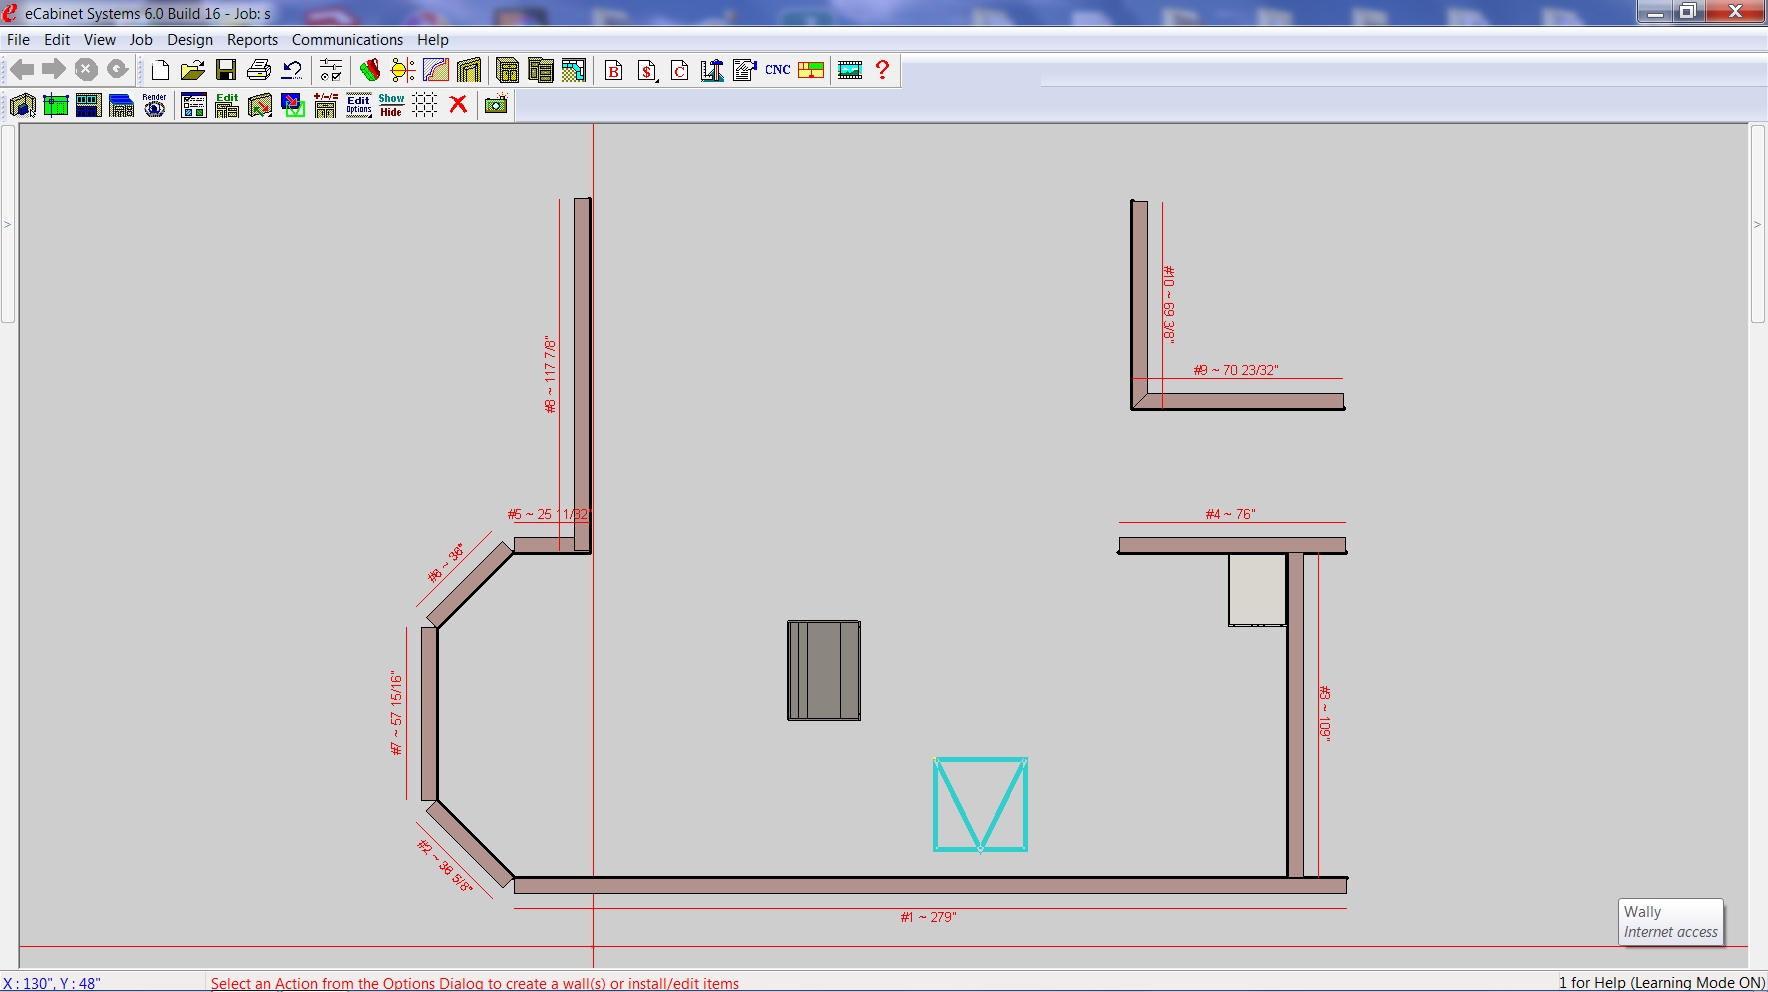Open the Reports menu
The height and width of the screenshot is (992, 1768).
tap(252, 40)
